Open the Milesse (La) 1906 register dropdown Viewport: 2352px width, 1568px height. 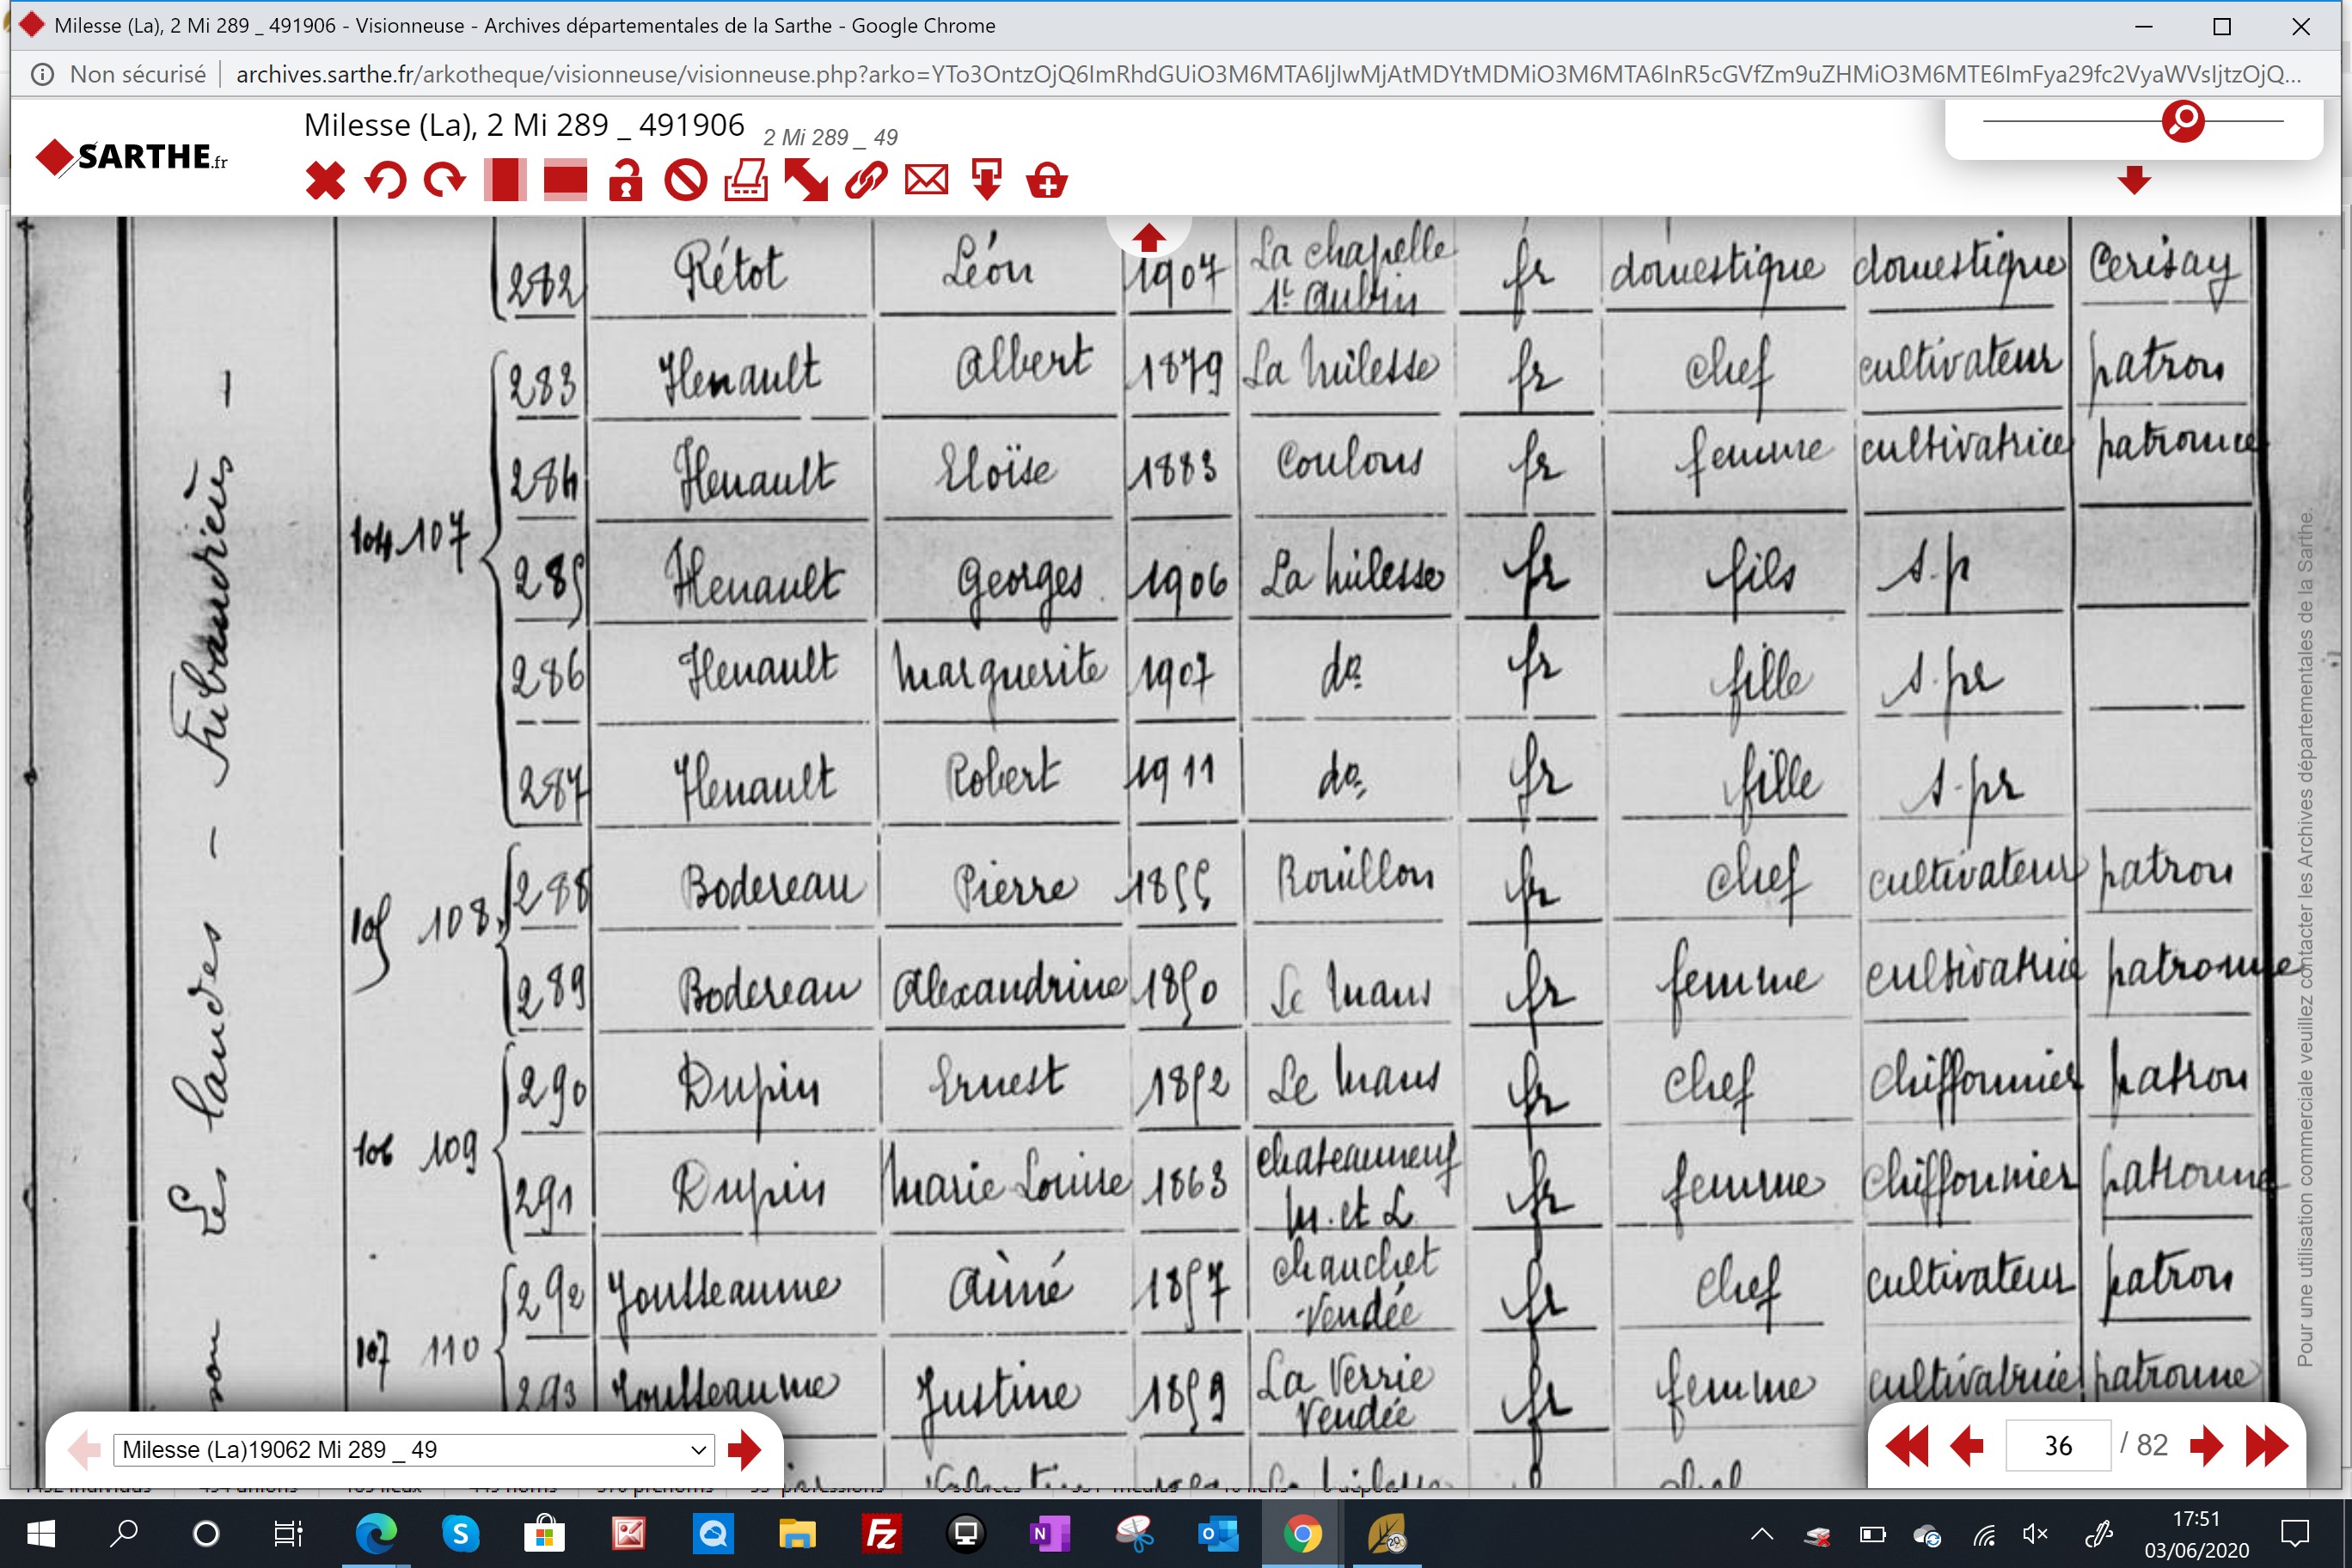click(x=414, y=1450)
